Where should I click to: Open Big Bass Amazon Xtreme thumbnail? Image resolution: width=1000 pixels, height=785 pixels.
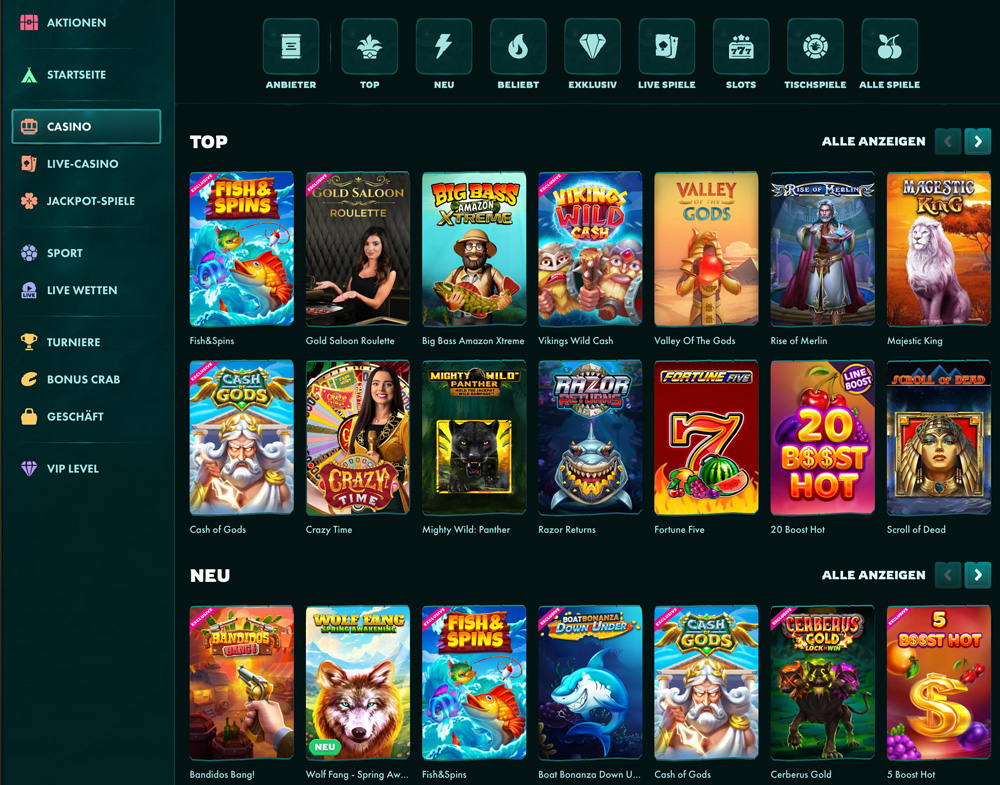pyautogui.click(x=474, y=249)
